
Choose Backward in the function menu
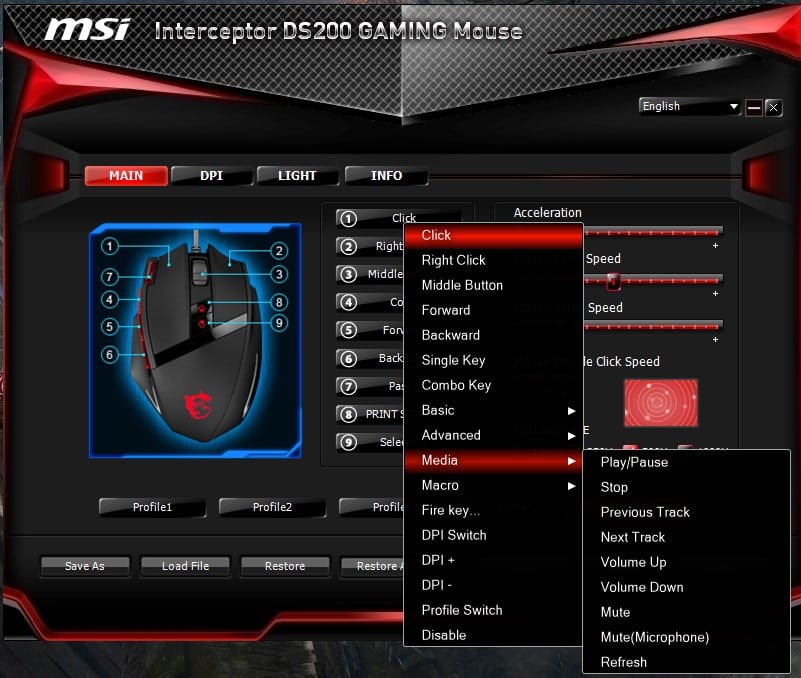click(x=493, y=335)
